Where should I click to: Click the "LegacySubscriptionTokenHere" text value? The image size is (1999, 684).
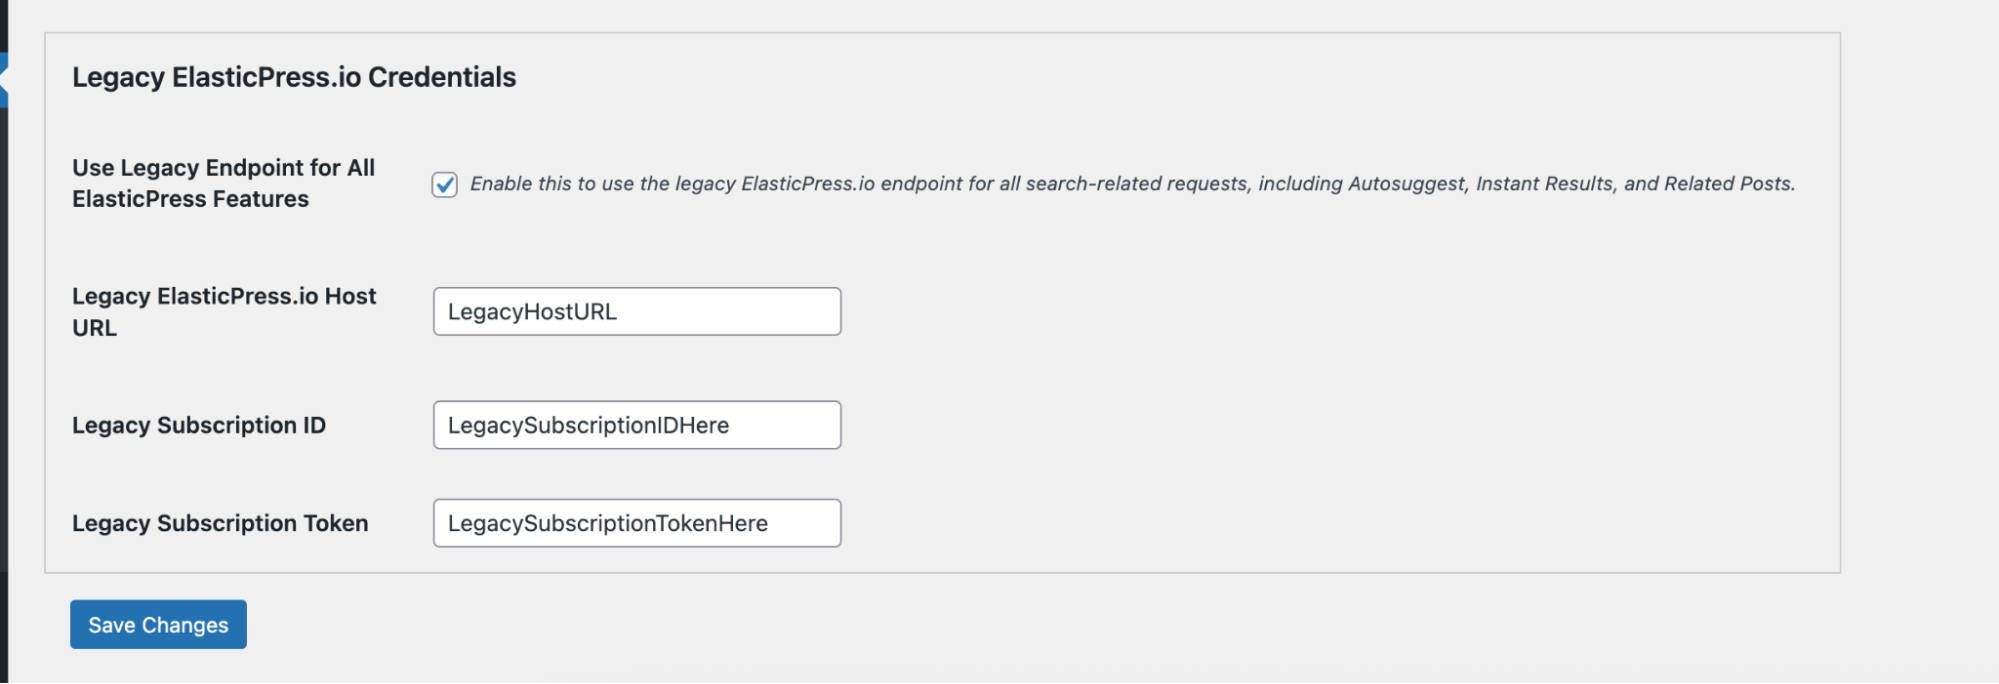pos(608,523)
